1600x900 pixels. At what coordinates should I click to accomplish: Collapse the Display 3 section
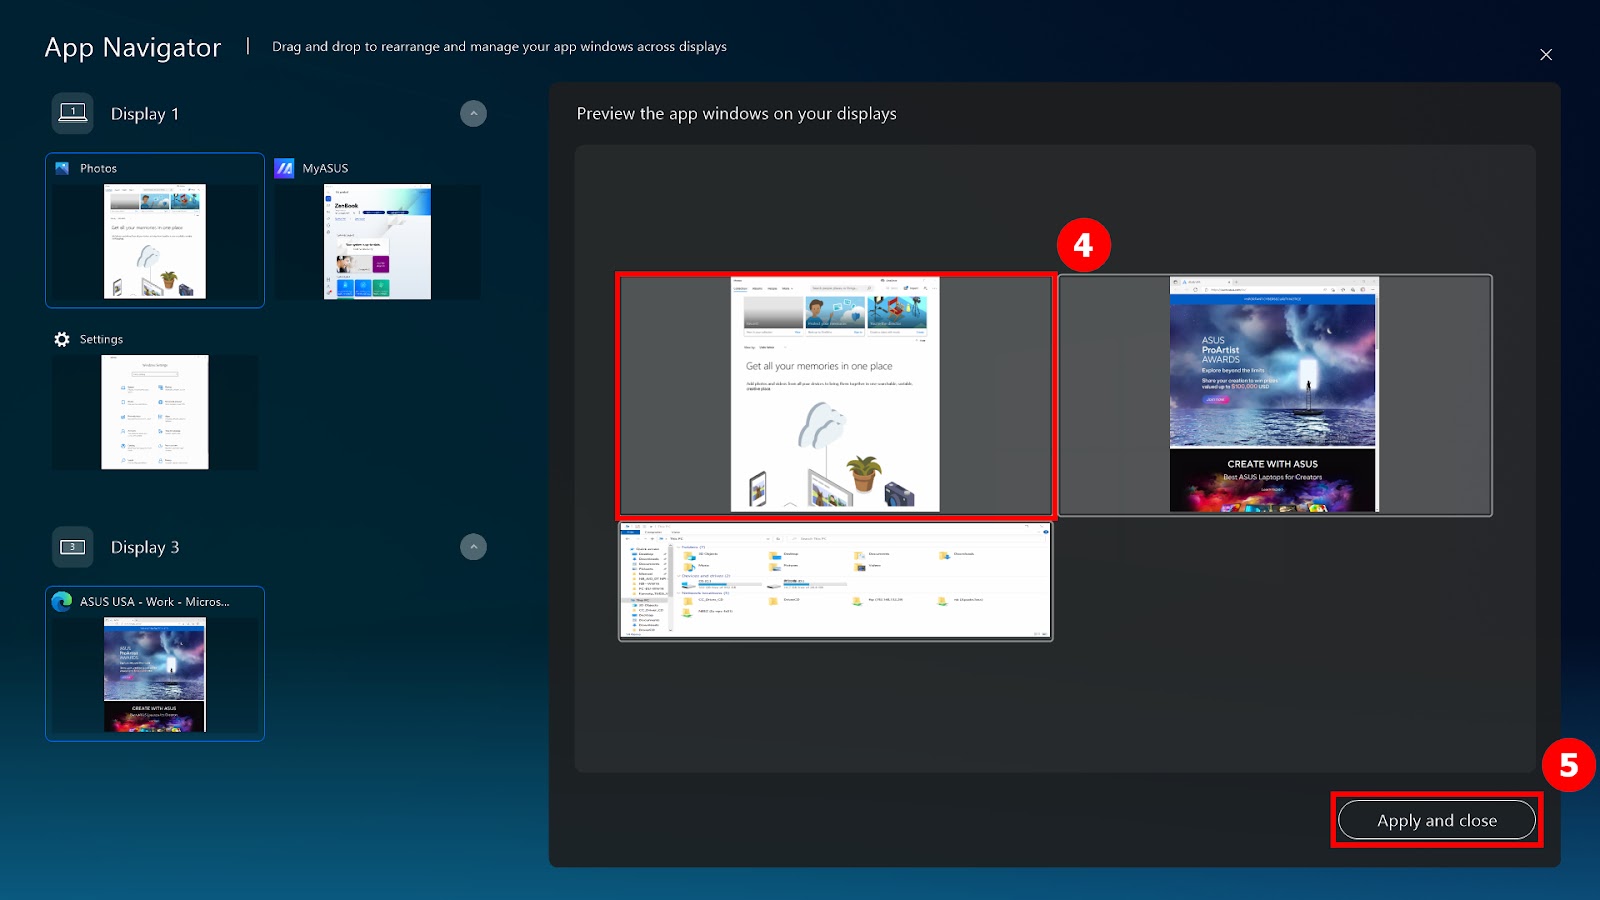tap(473, 547)
